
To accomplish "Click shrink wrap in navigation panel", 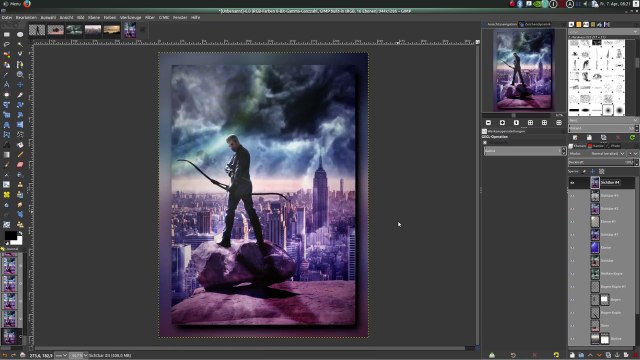I will pos(559,122).
